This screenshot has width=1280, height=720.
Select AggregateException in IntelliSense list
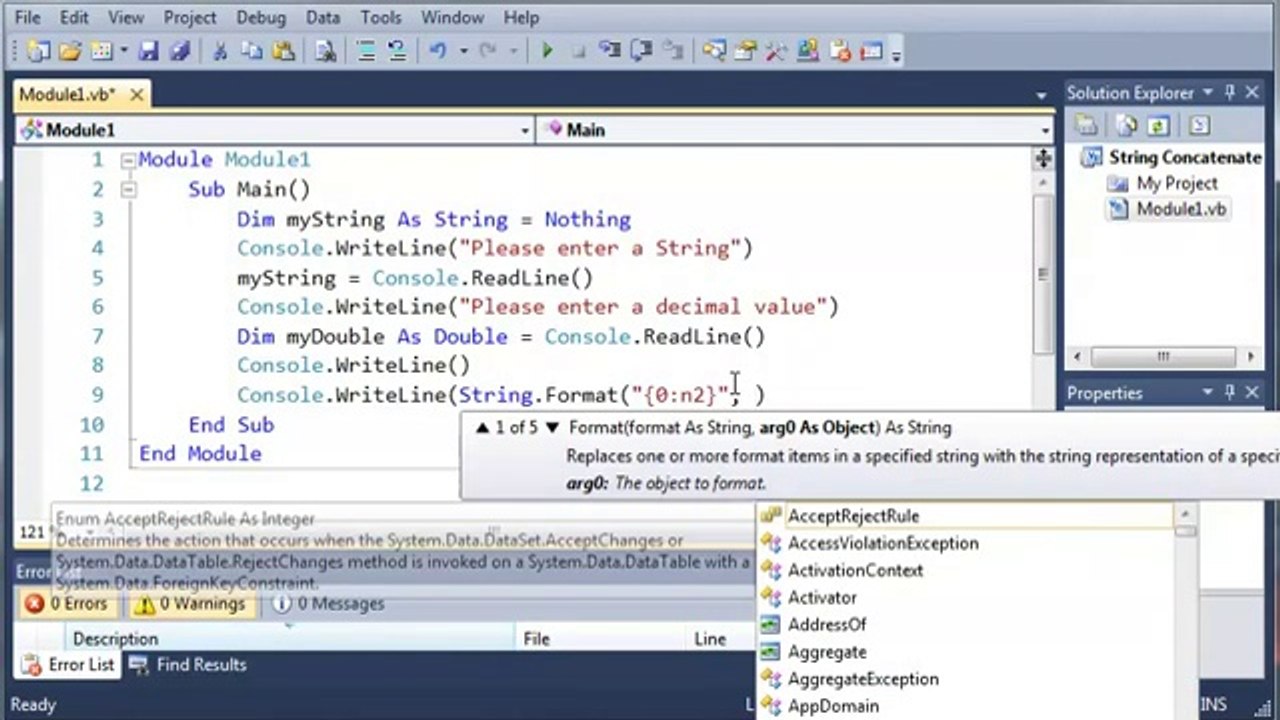pyautogui.click(x=965, y=678)
